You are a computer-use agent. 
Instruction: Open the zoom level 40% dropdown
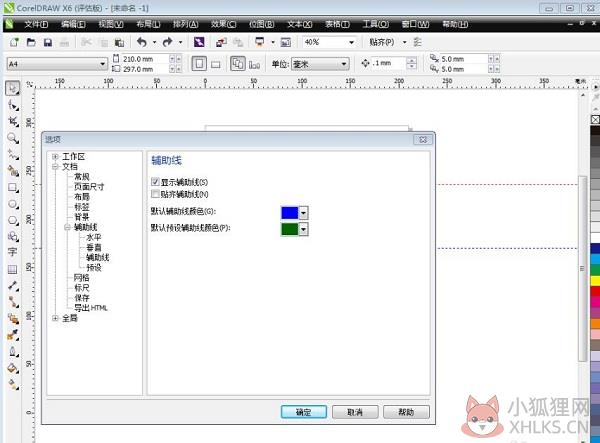(x=351, y=42)
